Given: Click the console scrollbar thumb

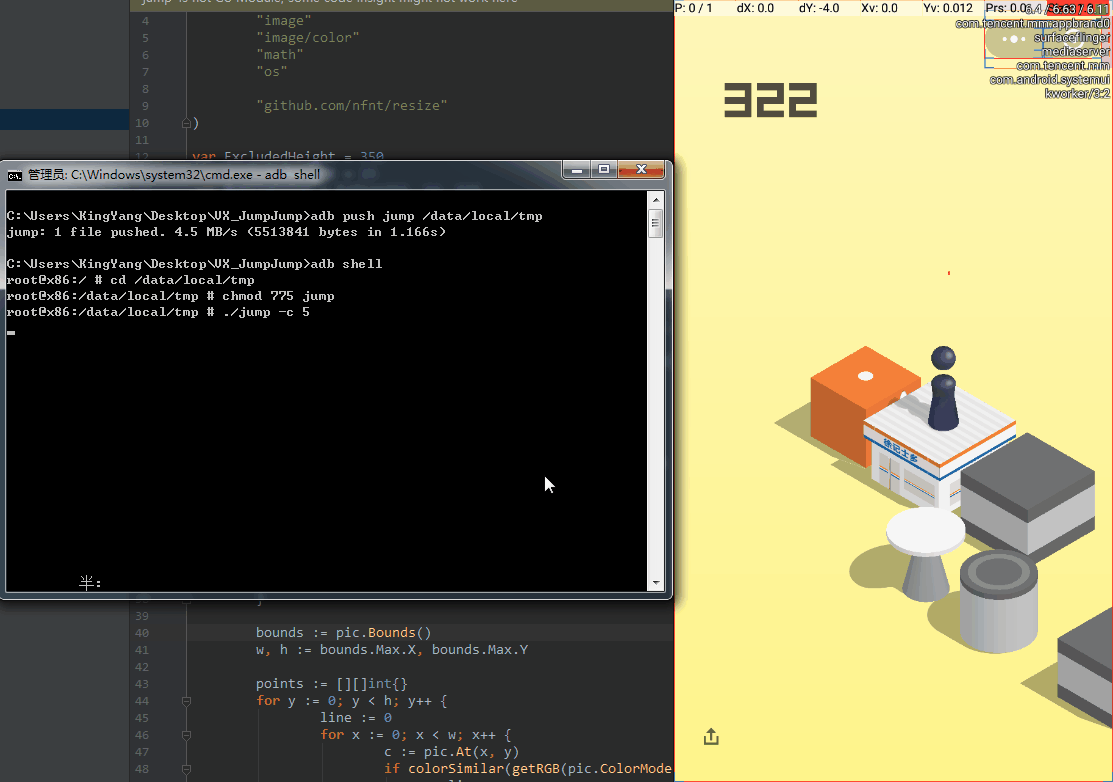Looking at the screenshot, I should (x=656, y=223).
